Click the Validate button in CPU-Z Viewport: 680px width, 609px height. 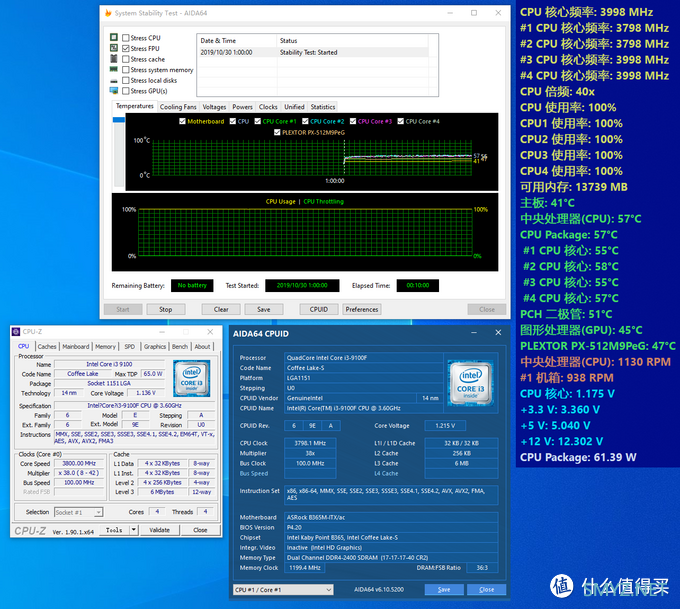tap(160, 530)
